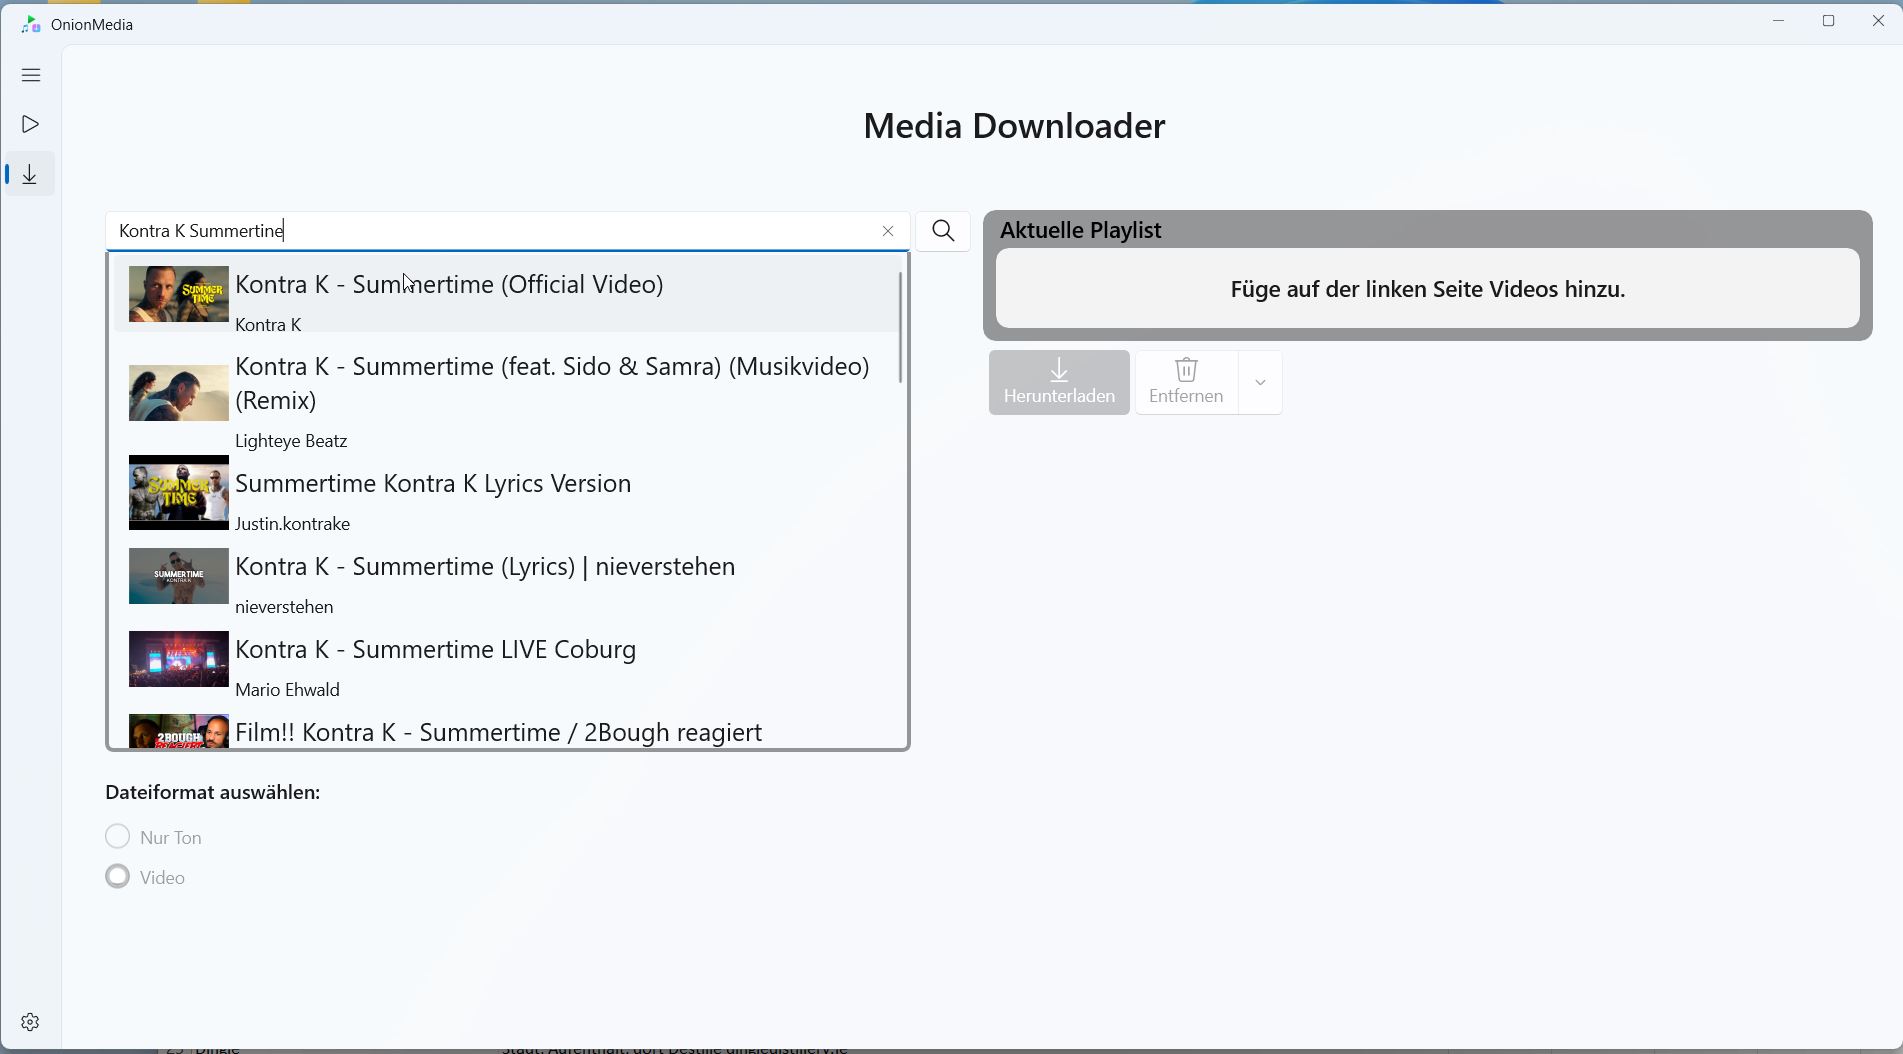Click the Mario Ehwald channel name
The height and width of the screenshot is (1054, 1903).
point(287,690)
